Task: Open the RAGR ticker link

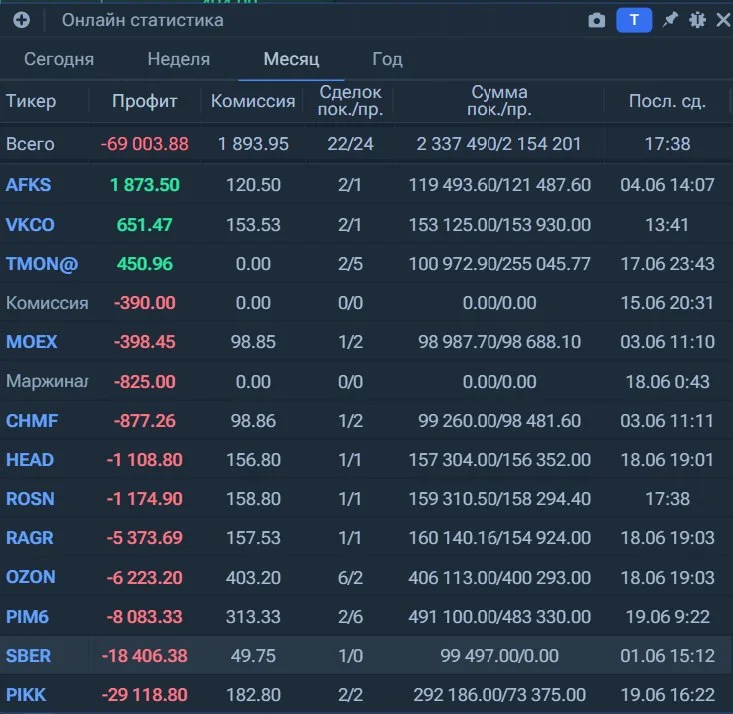Action: click(x=29, y=538)
